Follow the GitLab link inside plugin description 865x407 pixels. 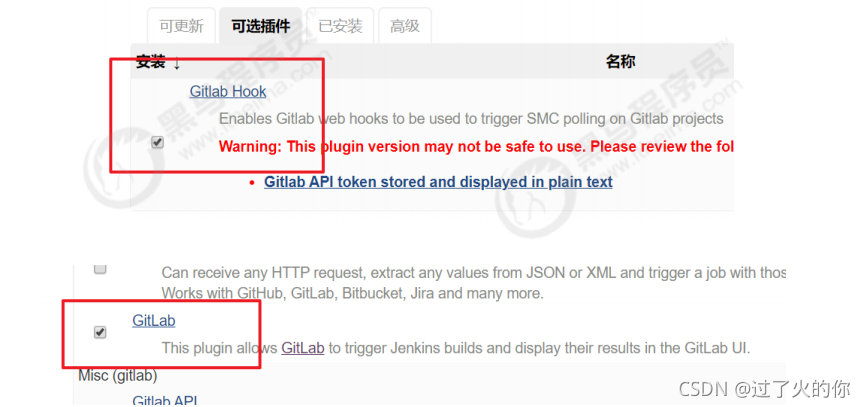pyautogui.click(x=302, y=348)
